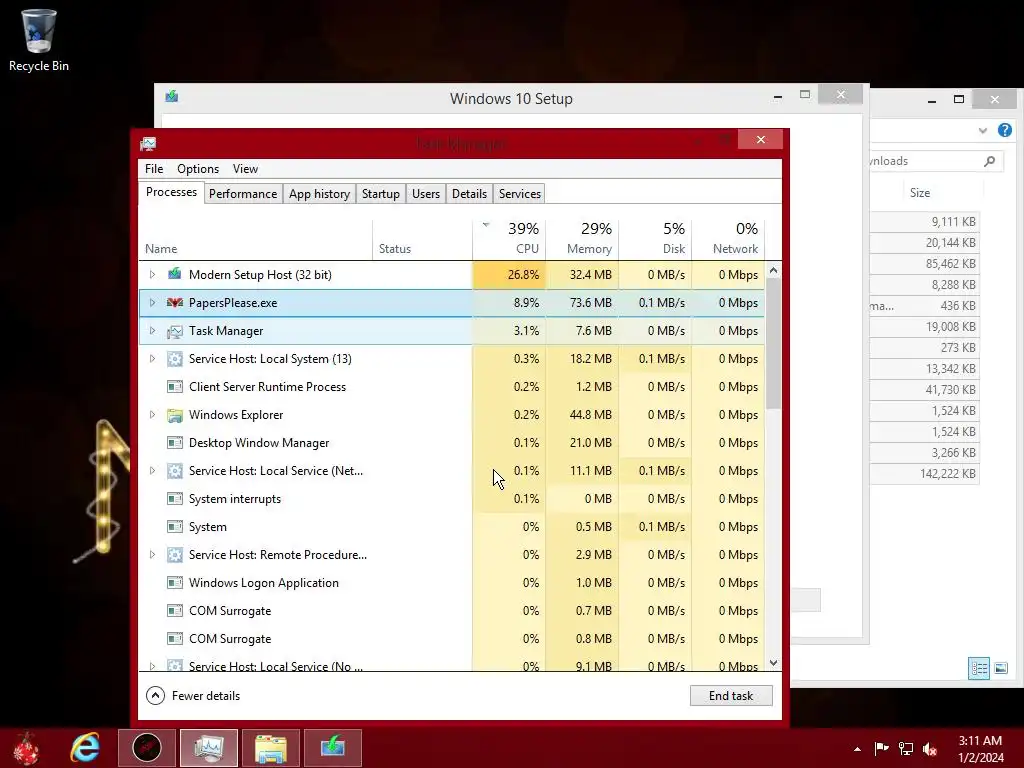Expand Service Host: Remote Procedure...
Viewport: 1024px width, 768px height.
(x=152, y=554)
